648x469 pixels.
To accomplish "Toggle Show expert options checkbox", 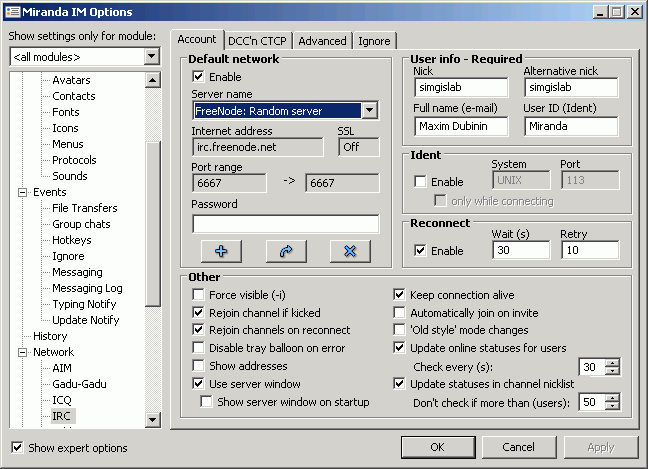I will (17, 448).
